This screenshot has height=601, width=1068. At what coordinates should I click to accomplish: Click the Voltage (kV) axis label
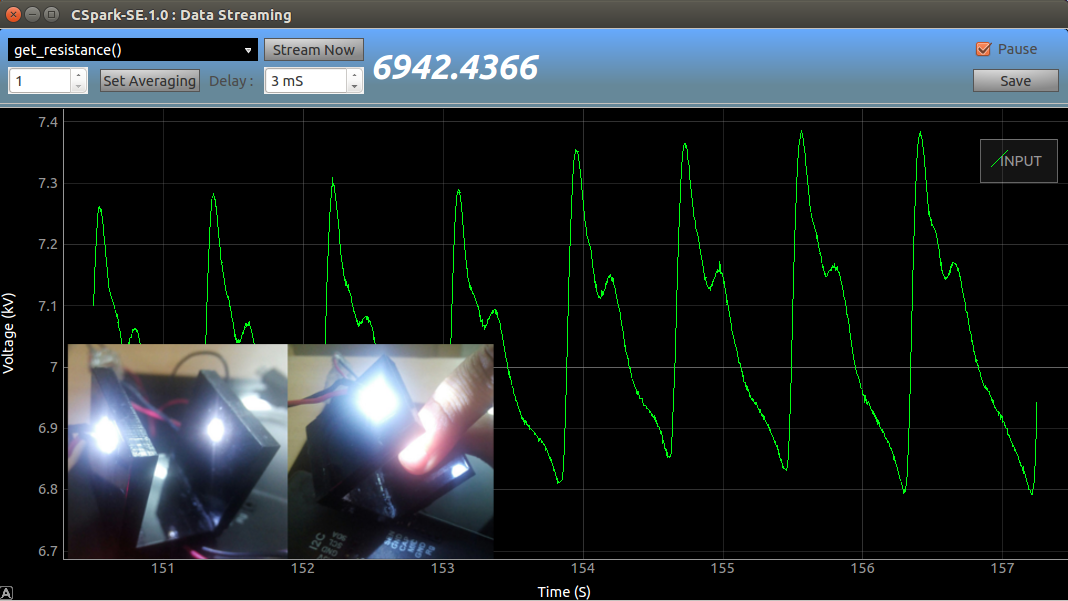click(x=9, y=333)
